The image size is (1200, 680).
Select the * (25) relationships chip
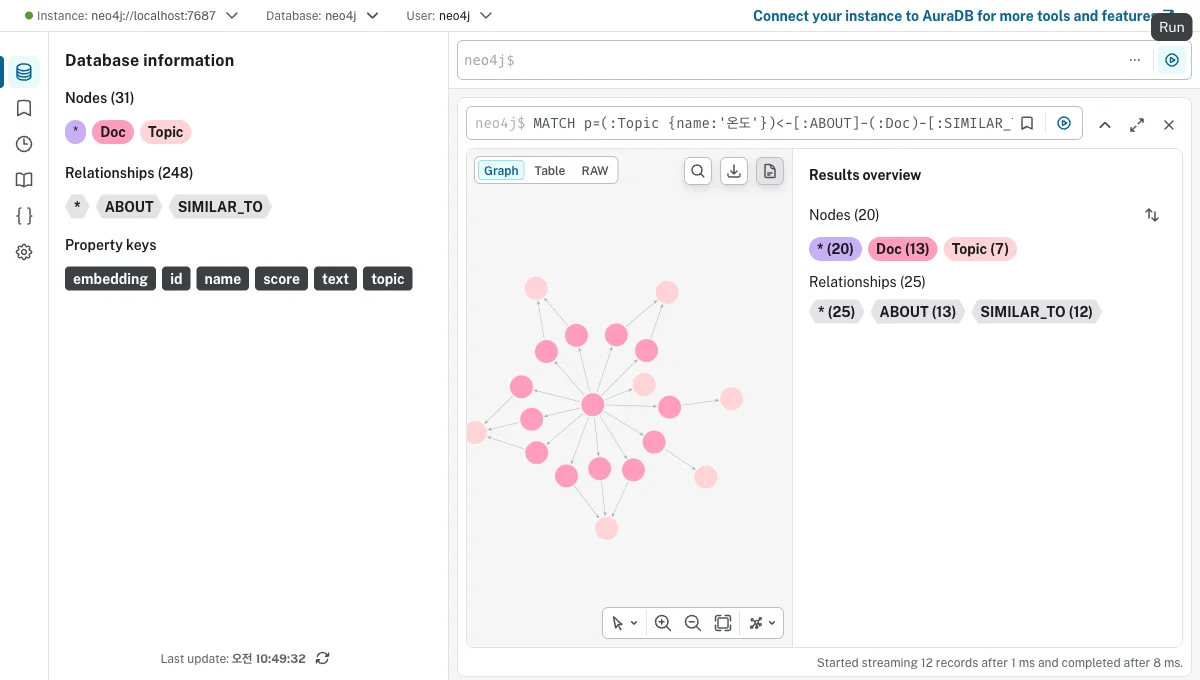click(836, 312)
